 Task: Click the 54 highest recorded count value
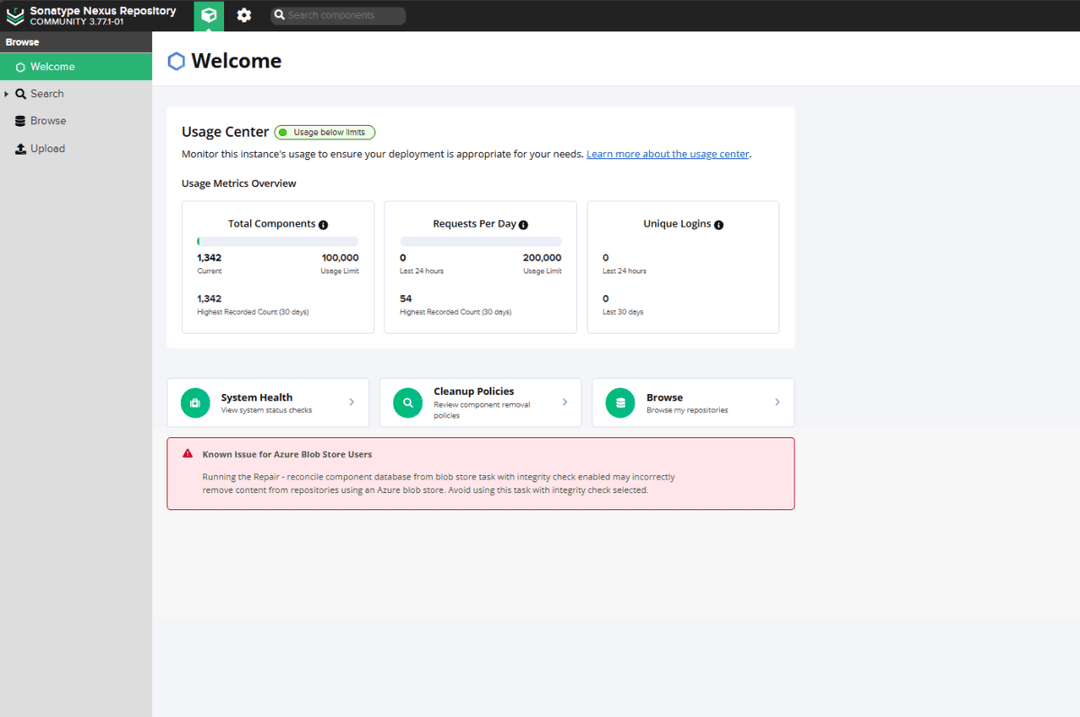click(406, 299)
